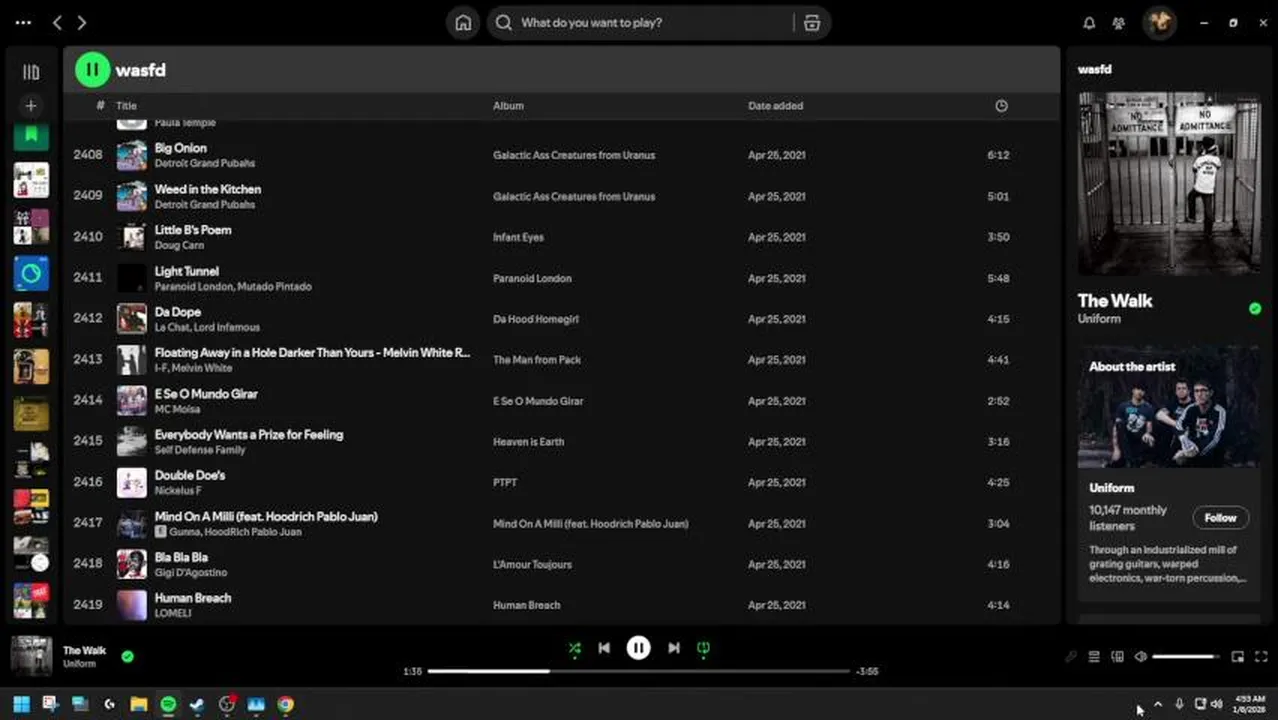1278x720 pixels.
Task: Go back with the left arrow
Action: click(x=57, y=22)
